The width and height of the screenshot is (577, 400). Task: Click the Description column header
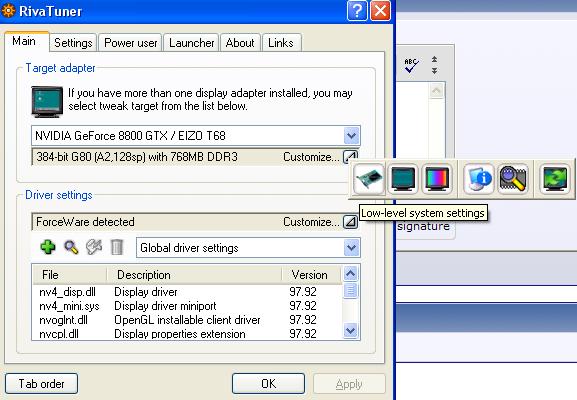194,275
